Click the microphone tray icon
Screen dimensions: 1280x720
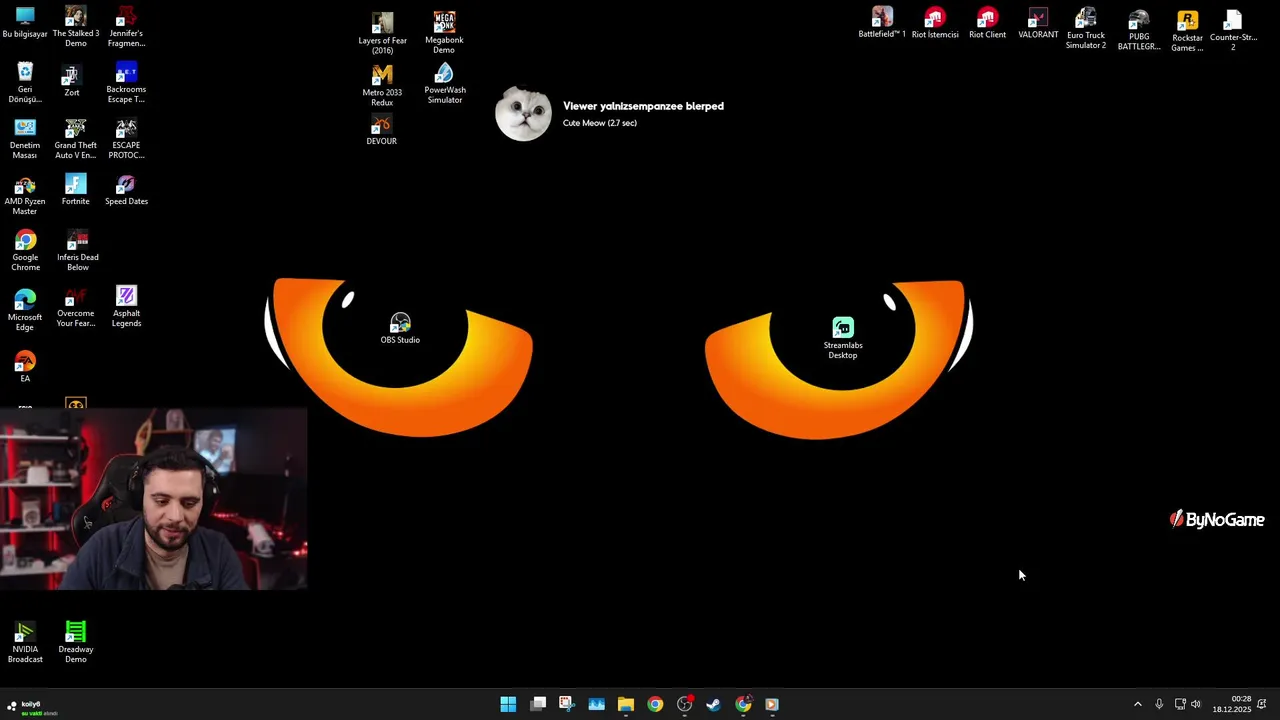[x=1159, y=704]
